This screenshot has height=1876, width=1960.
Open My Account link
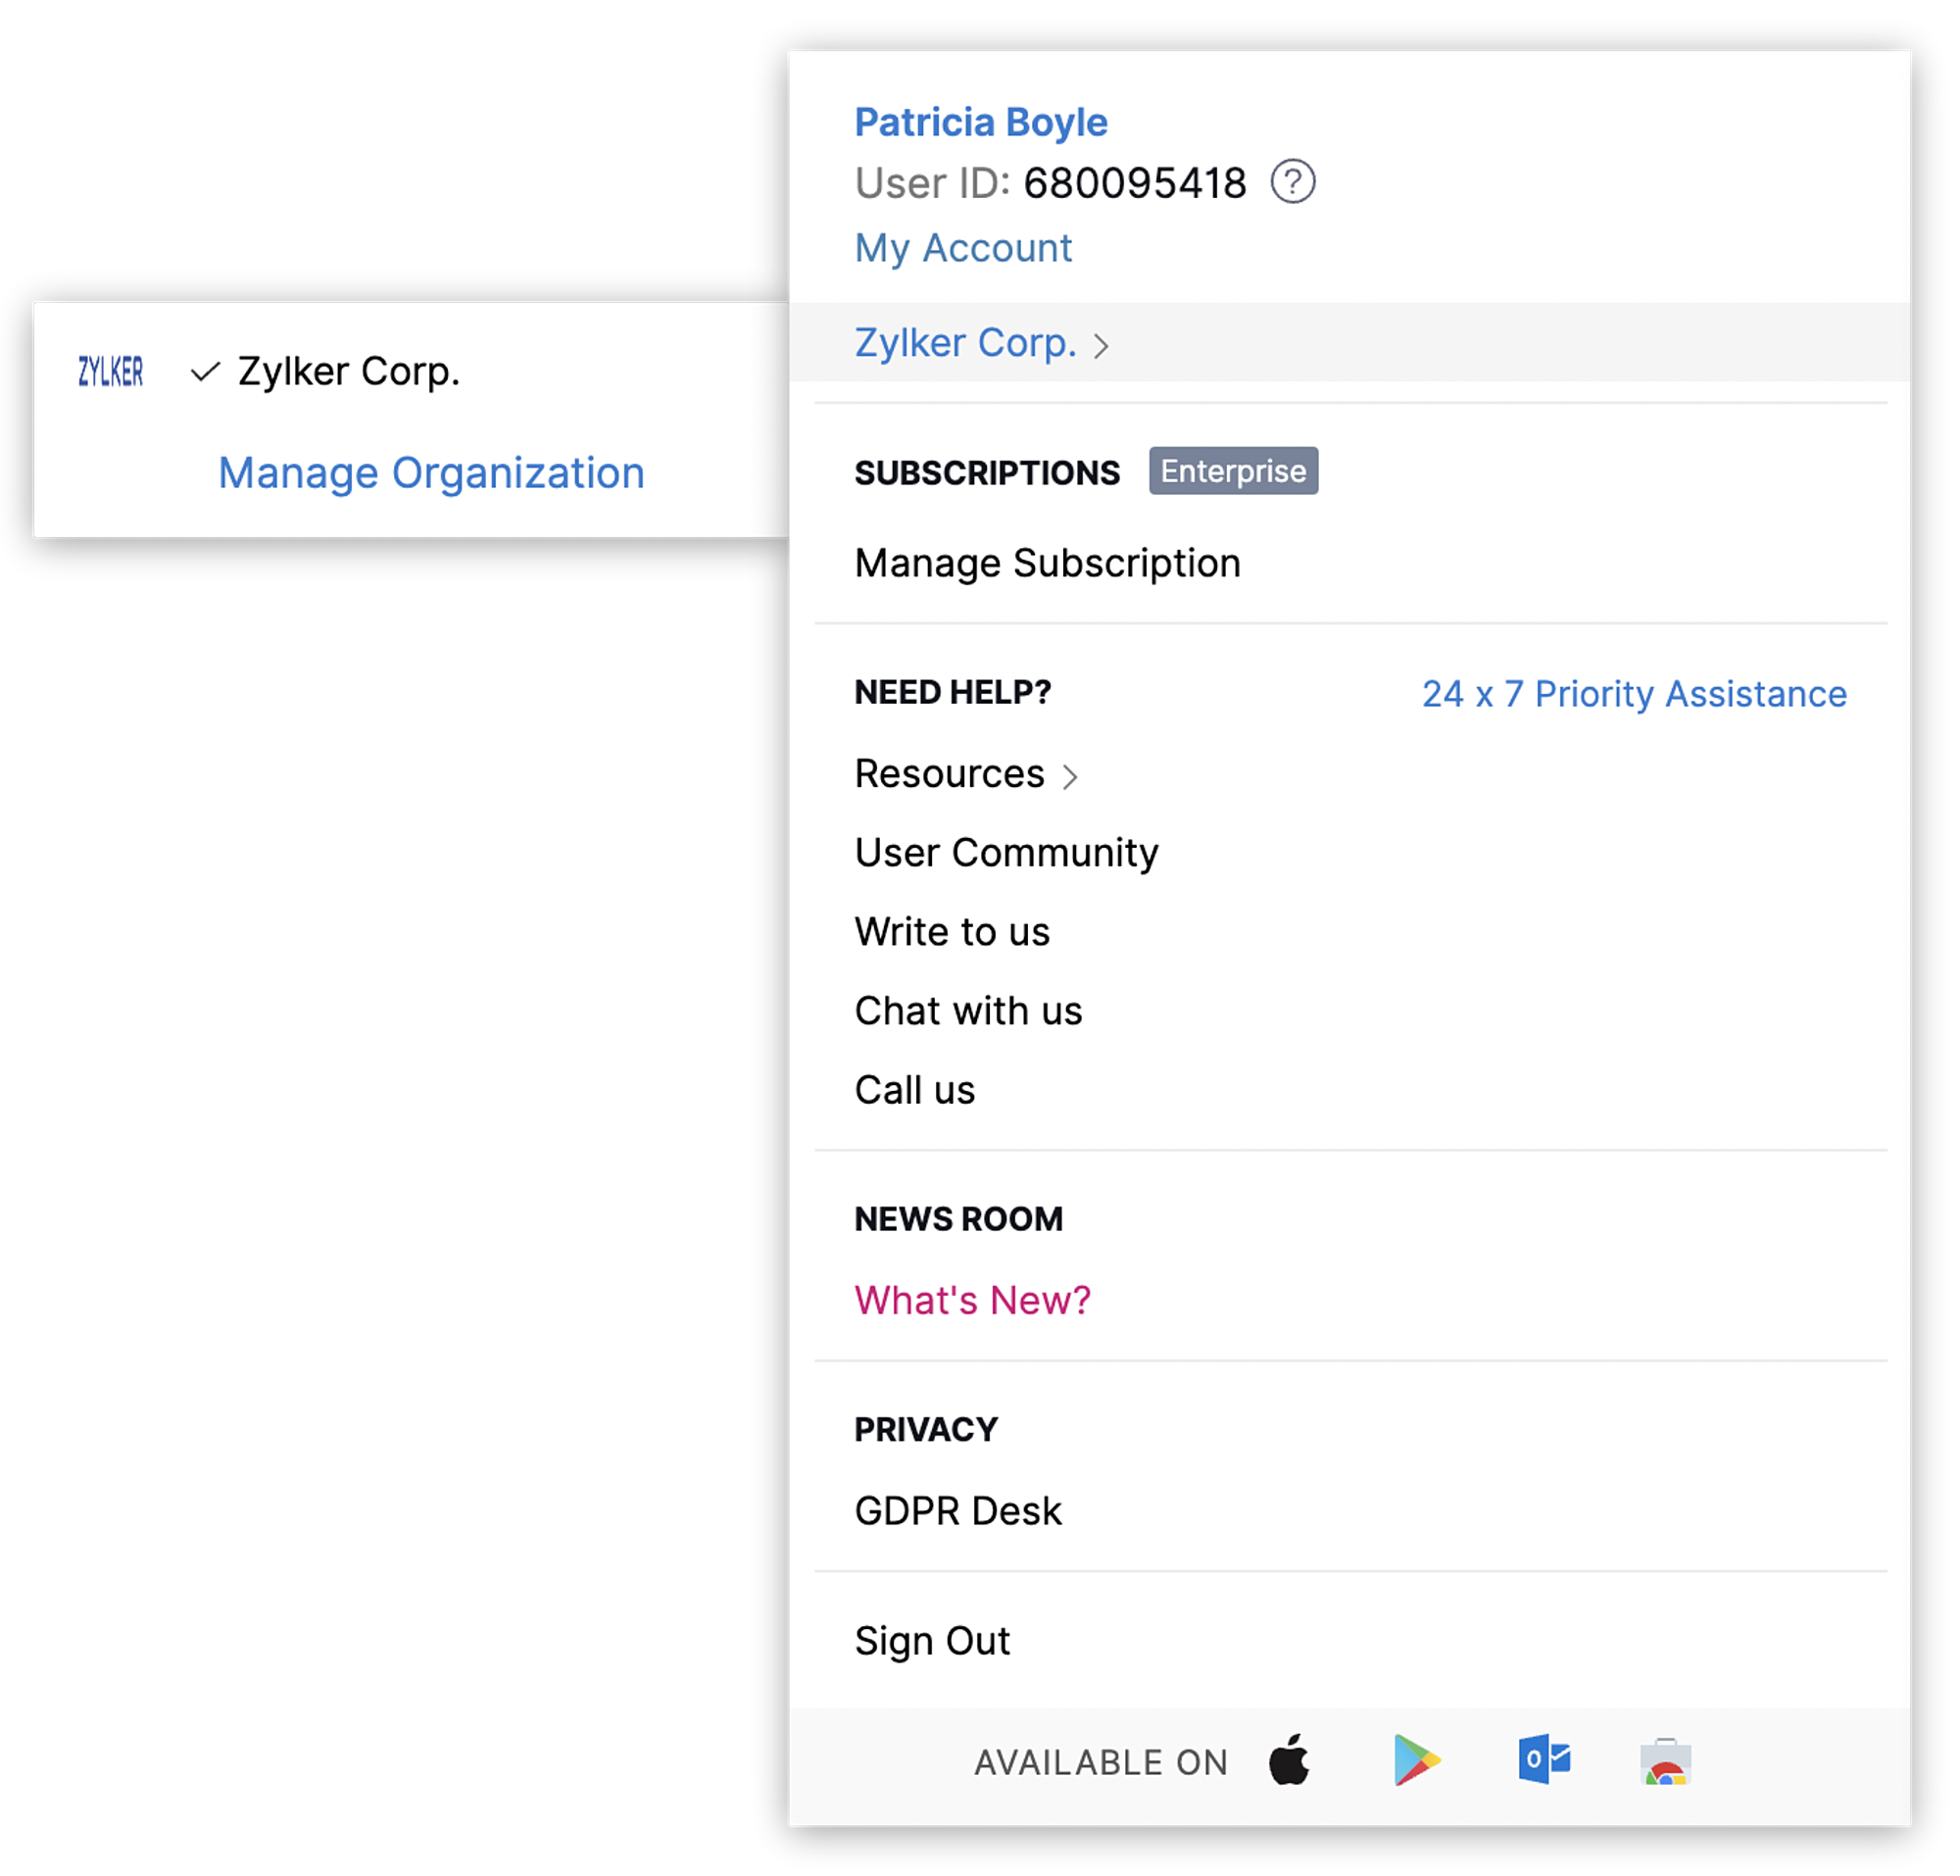pos(962,248)
